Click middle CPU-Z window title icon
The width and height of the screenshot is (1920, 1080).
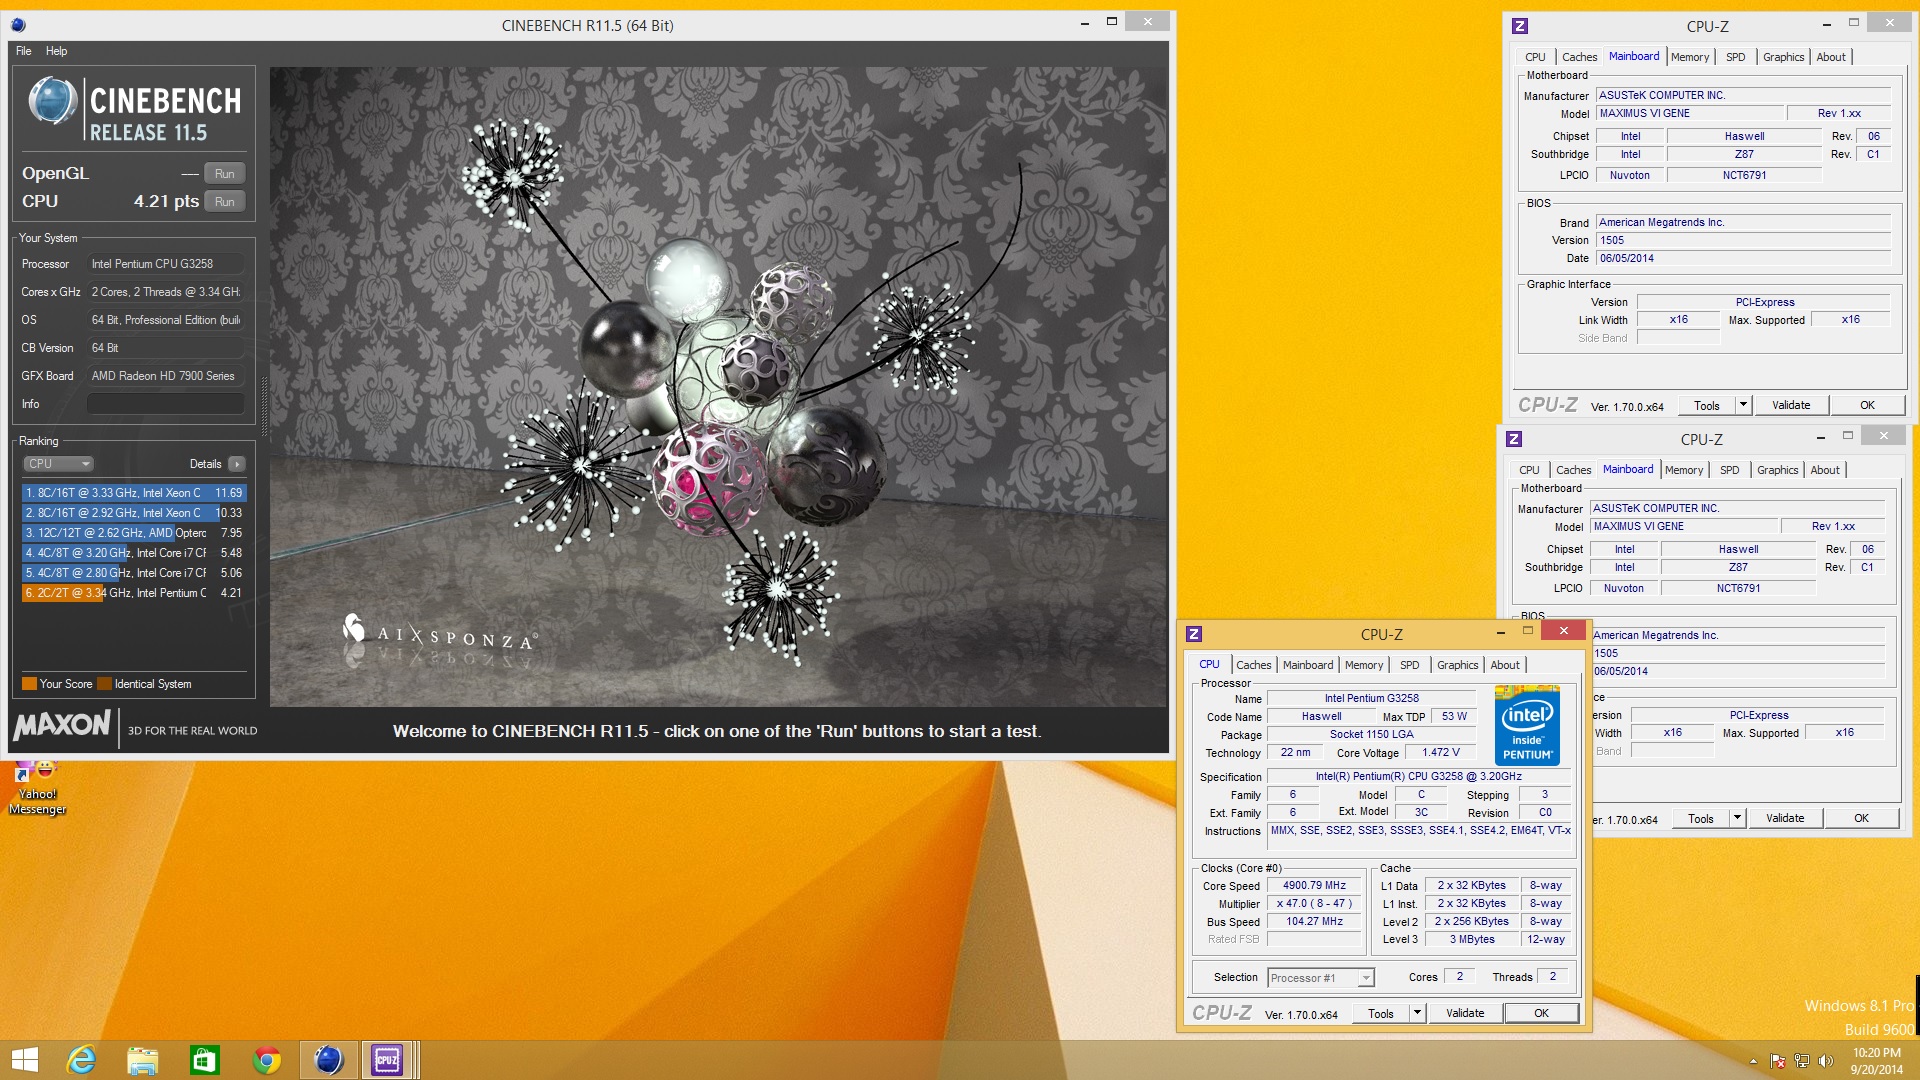[1514, 439]
